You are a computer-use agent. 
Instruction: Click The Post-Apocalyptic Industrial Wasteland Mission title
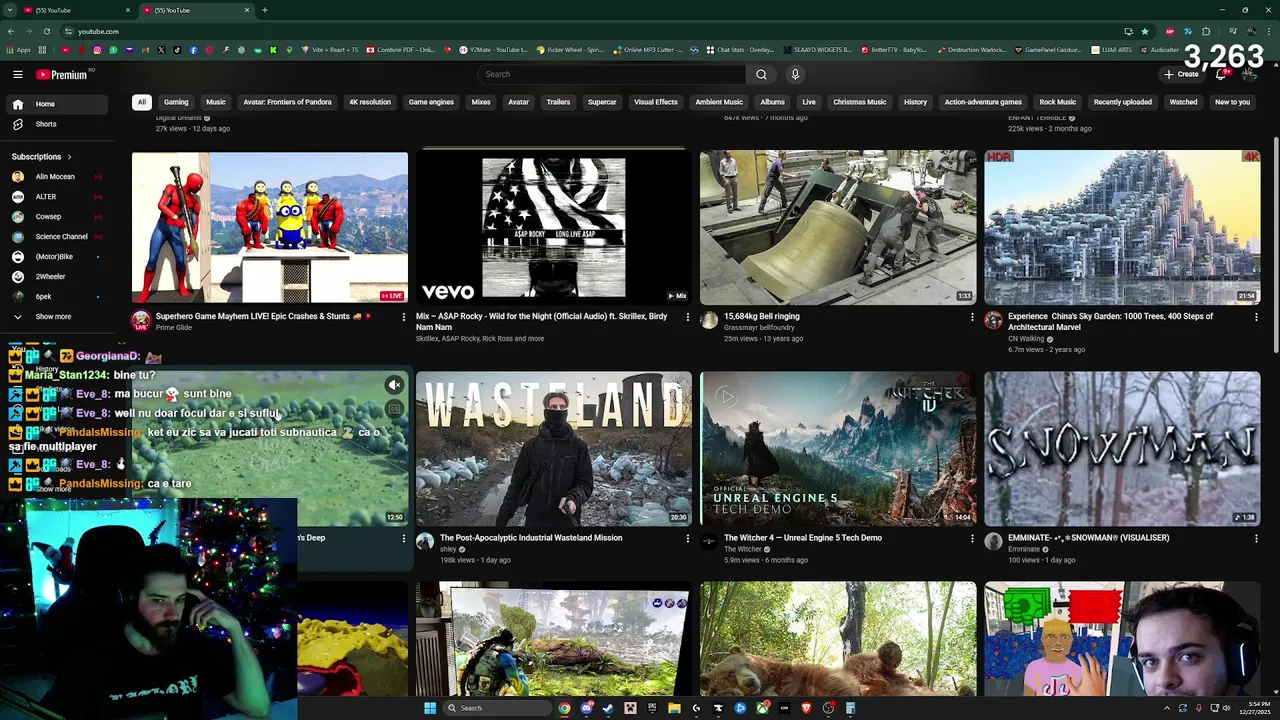click(531, 538)
